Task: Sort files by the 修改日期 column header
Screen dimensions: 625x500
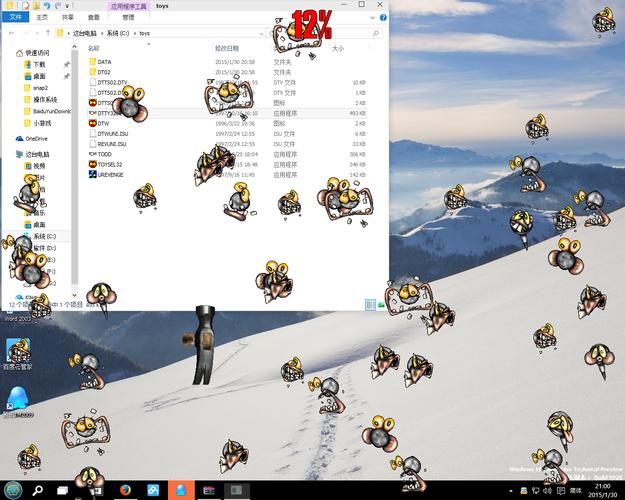Action: (x=227, y=47)
